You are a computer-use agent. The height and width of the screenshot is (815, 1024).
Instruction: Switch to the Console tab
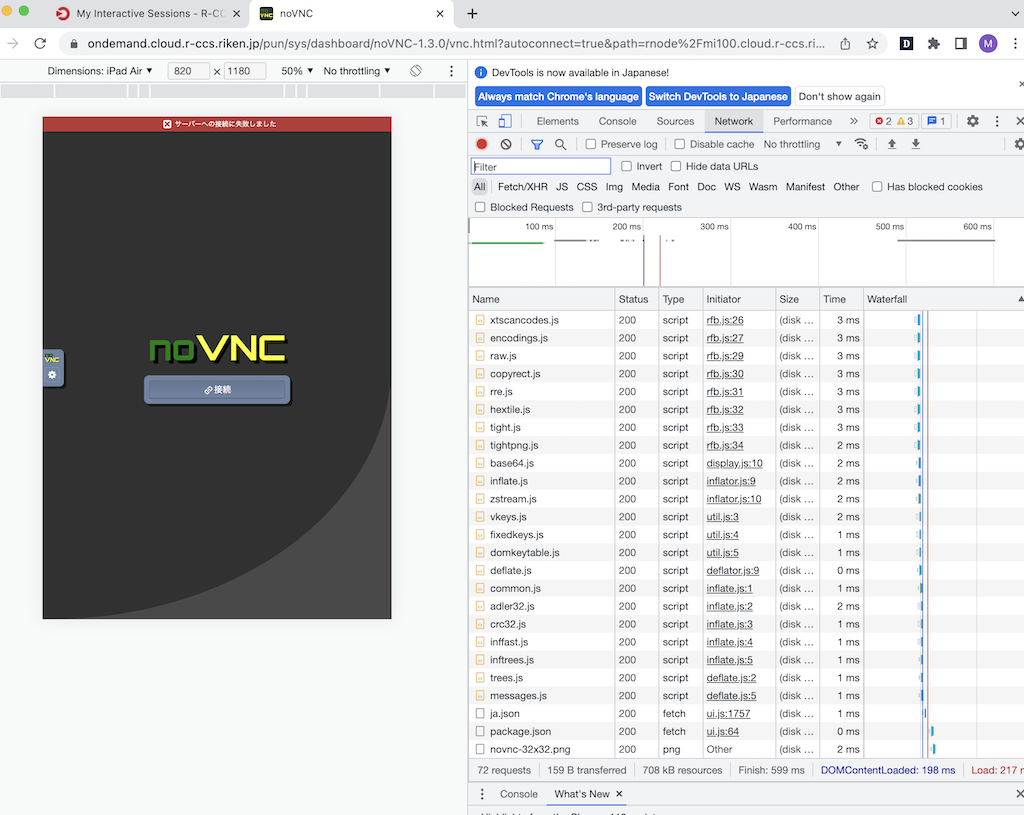pyautogui.click(x=617, y=121)
